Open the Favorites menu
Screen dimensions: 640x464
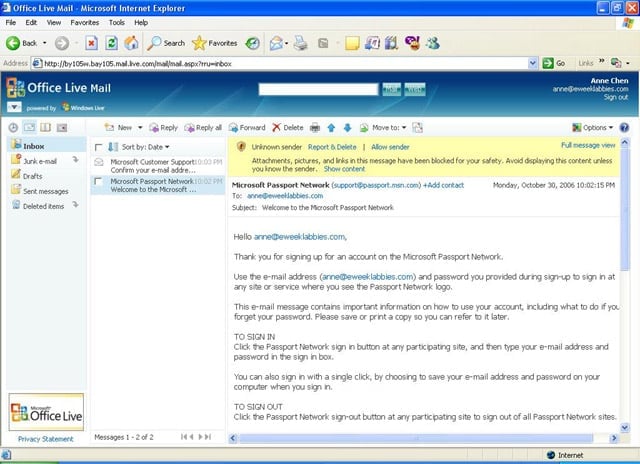pos(84,22)
